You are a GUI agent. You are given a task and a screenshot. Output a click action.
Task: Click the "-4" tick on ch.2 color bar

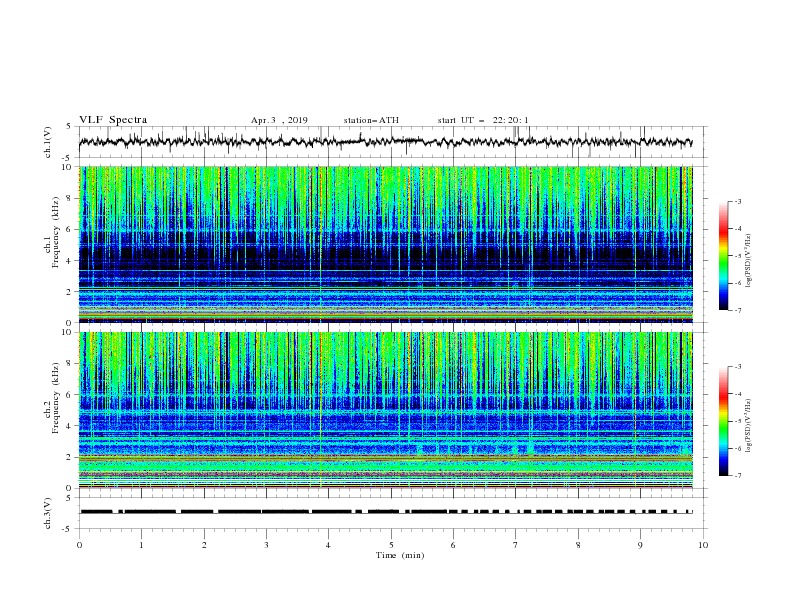[737, 394]
